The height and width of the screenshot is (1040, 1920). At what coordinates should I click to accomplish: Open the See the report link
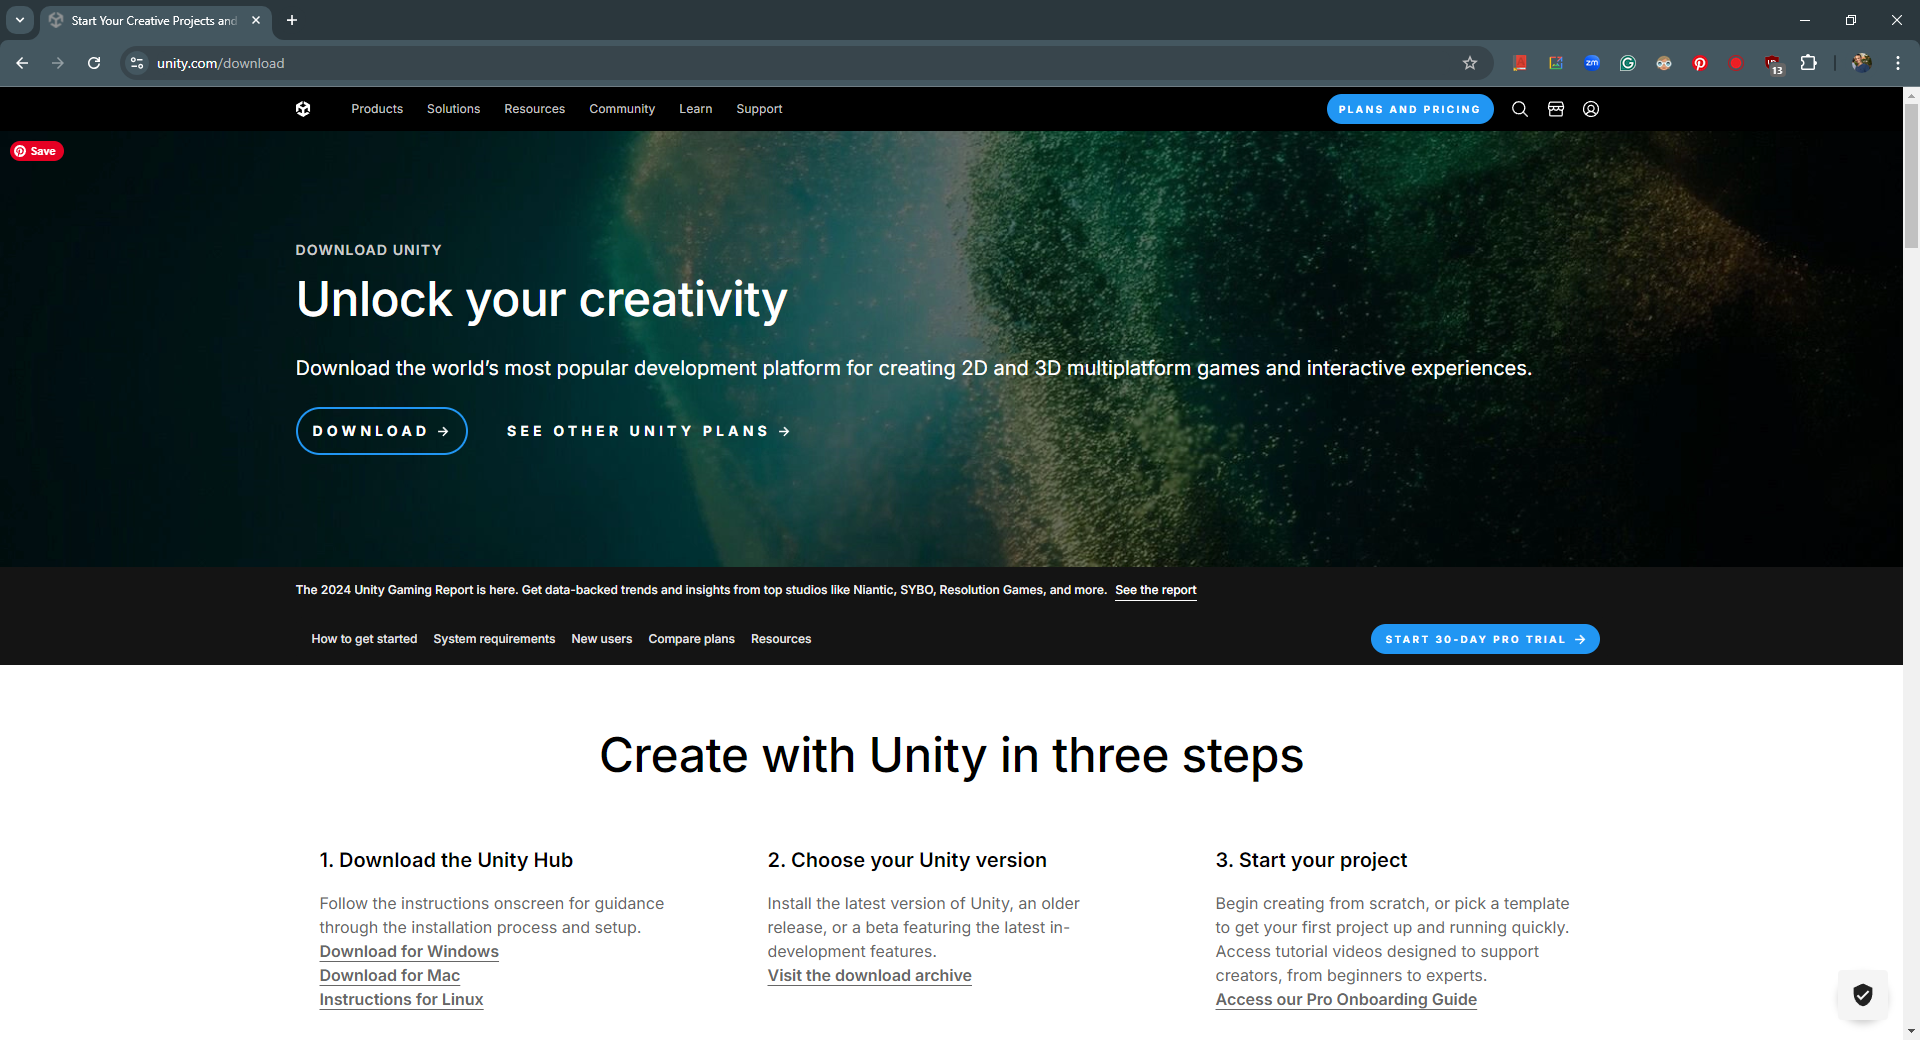(x=1156, y=590)
